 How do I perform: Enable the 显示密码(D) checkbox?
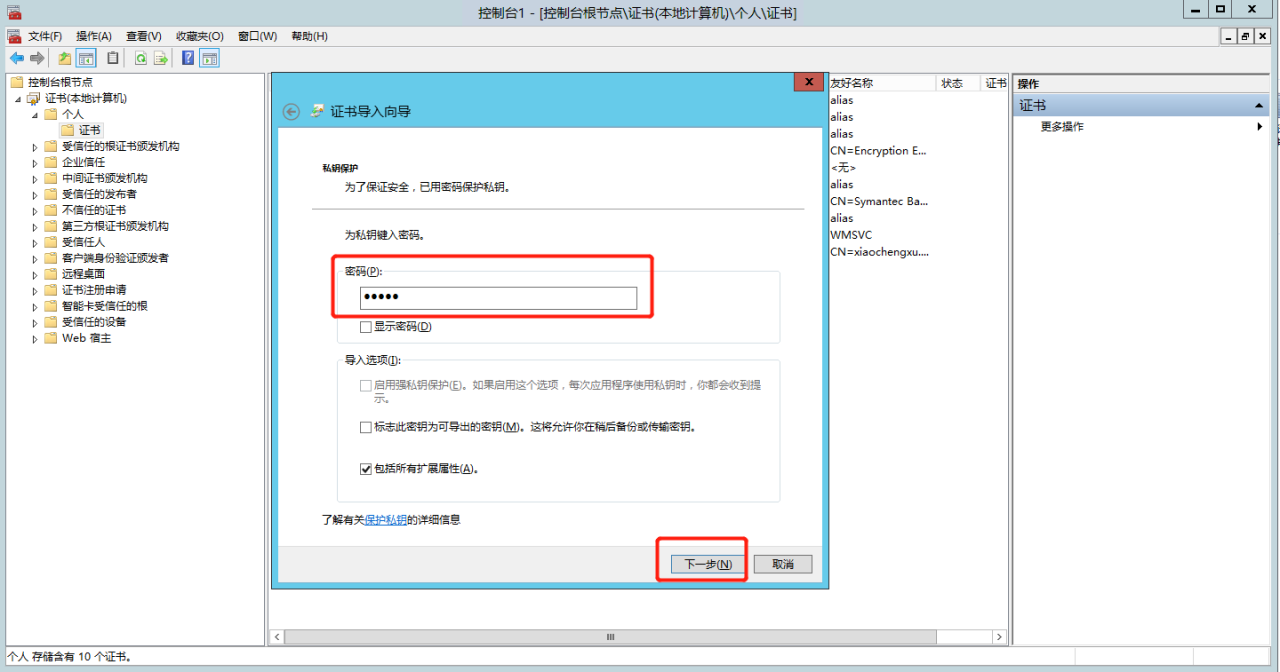(366, 327)
